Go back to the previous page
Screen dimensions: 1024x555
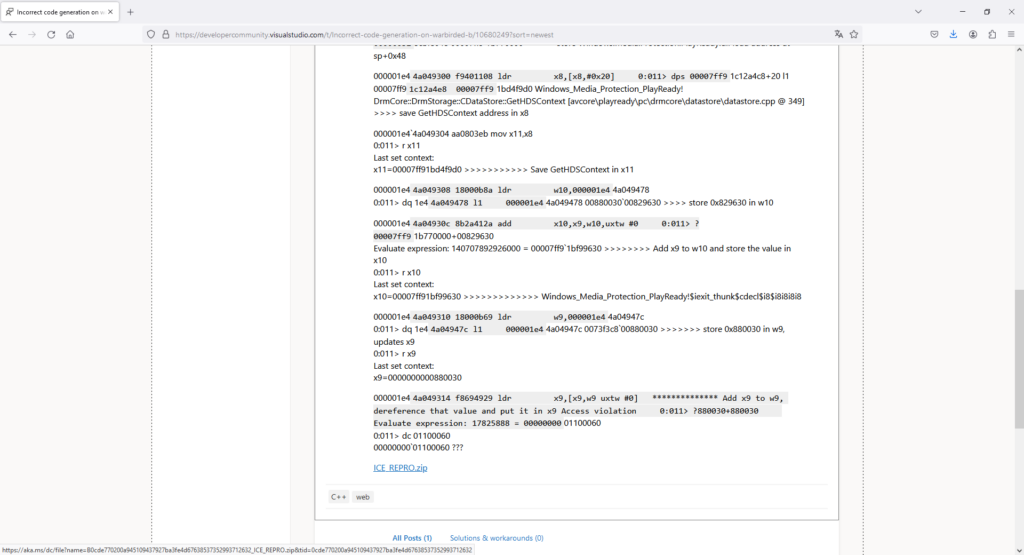[12, 34]
